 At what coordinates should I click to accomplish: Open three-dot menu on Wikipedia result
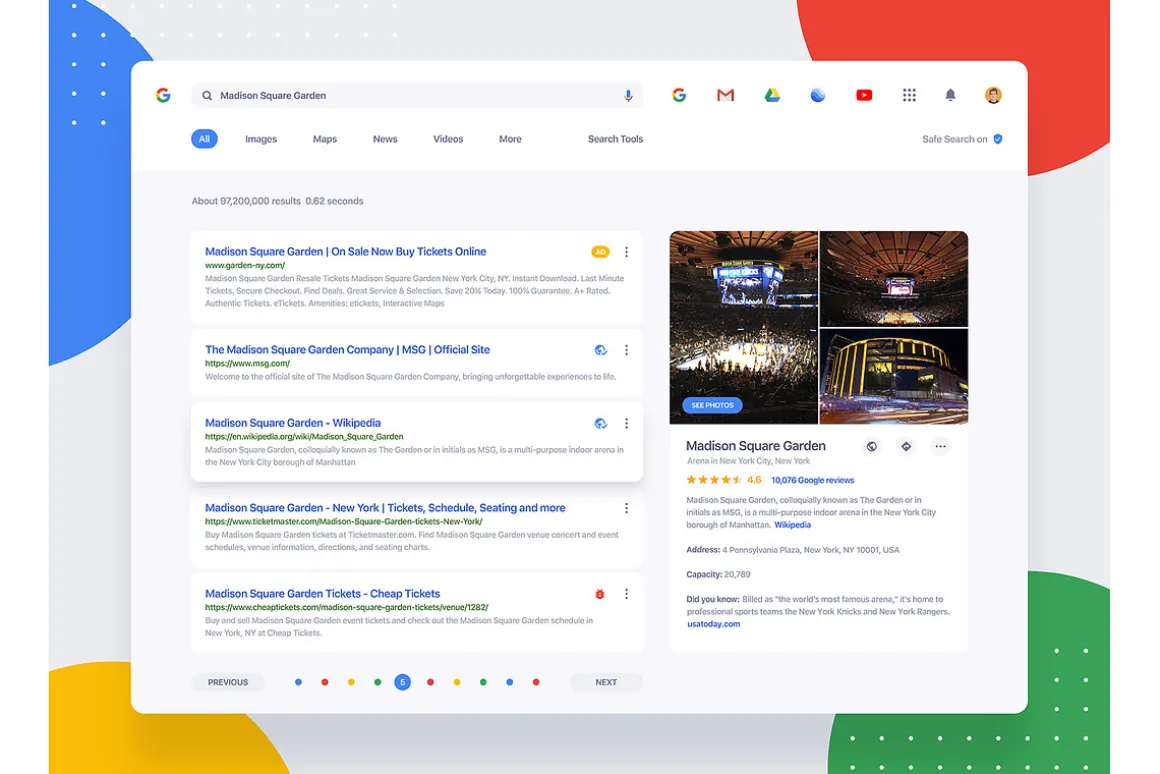pos(627,423)
